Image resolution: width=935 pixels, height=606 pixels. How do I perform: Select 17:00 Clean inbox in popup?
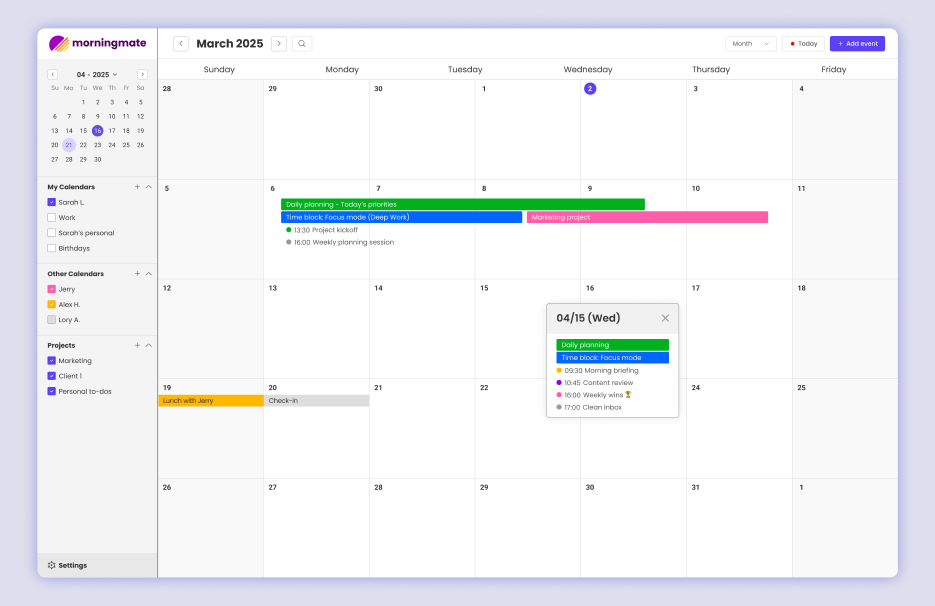tap(589, 407)
